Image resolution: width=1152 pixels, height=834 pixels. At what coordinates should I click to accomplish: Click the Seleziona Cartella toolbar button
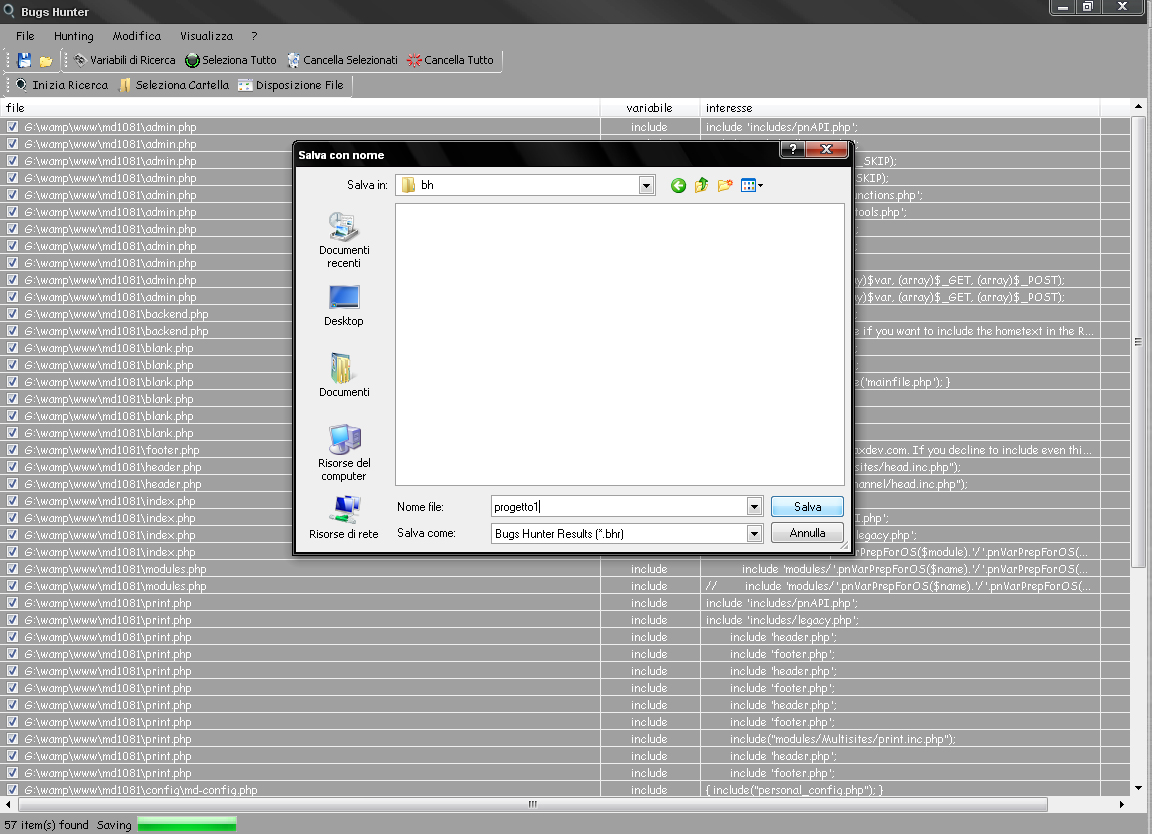click(x=174, y=85)
